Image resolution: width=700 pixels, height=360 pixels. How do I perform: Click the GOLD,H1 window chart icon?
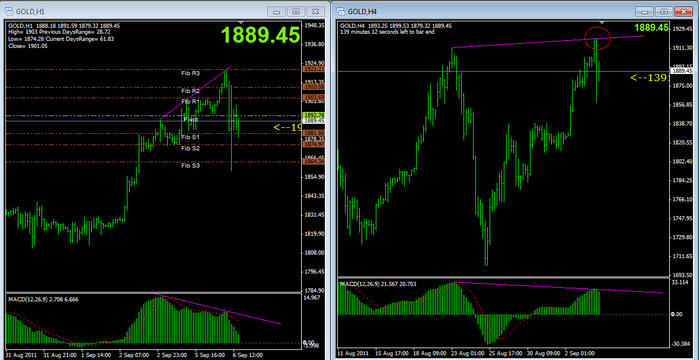click(10, 11)
